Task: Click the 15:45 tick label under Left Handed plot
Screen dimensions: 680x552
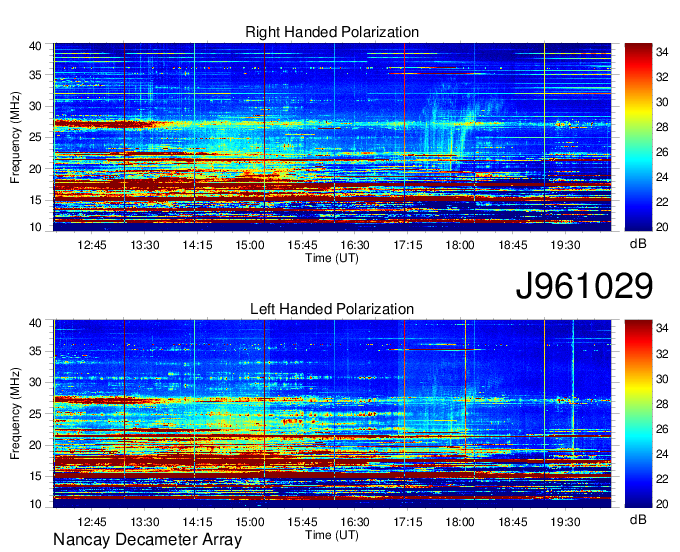Action: (x=302, y=522)
